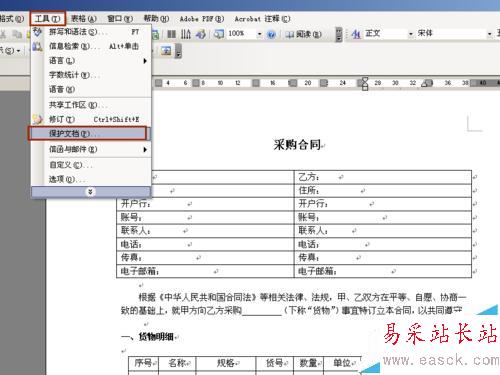Open the 帮助 (Help) menu
Image resolution: width=500 pixels, height=375 pixels.
[x=156, y=19]
